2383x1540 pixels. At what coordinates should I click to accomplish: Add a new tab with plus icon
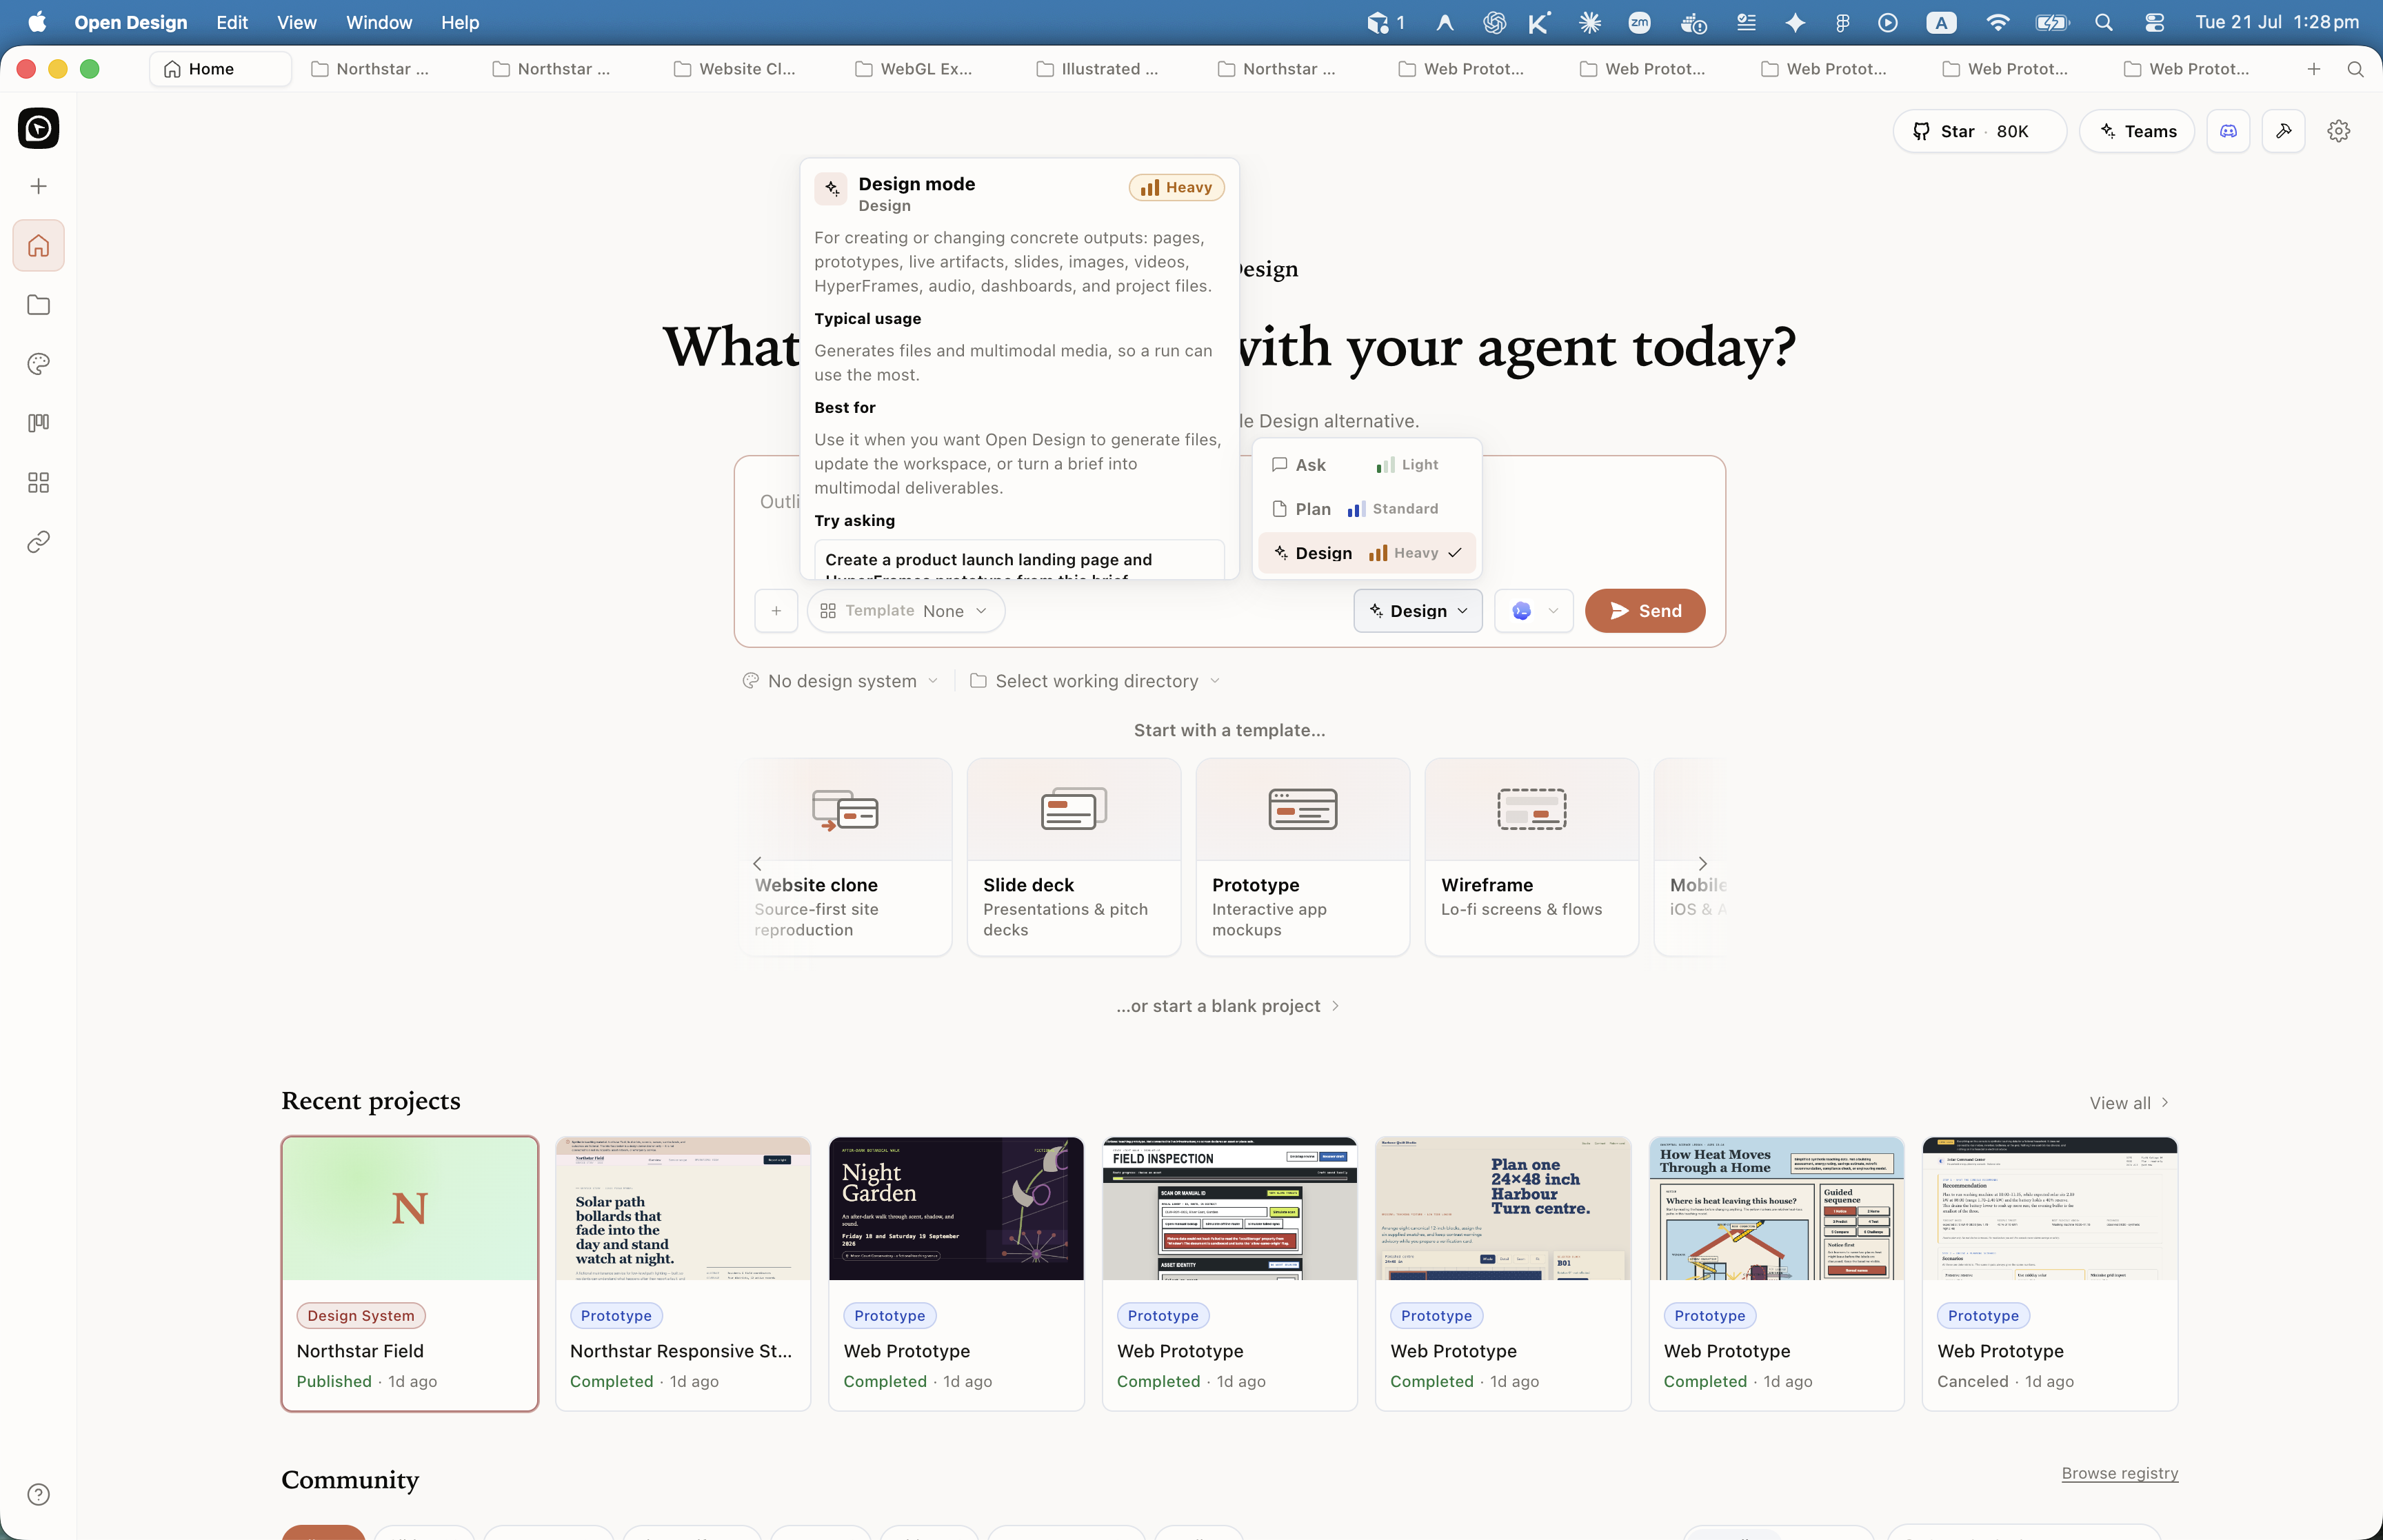(2313, 69)
